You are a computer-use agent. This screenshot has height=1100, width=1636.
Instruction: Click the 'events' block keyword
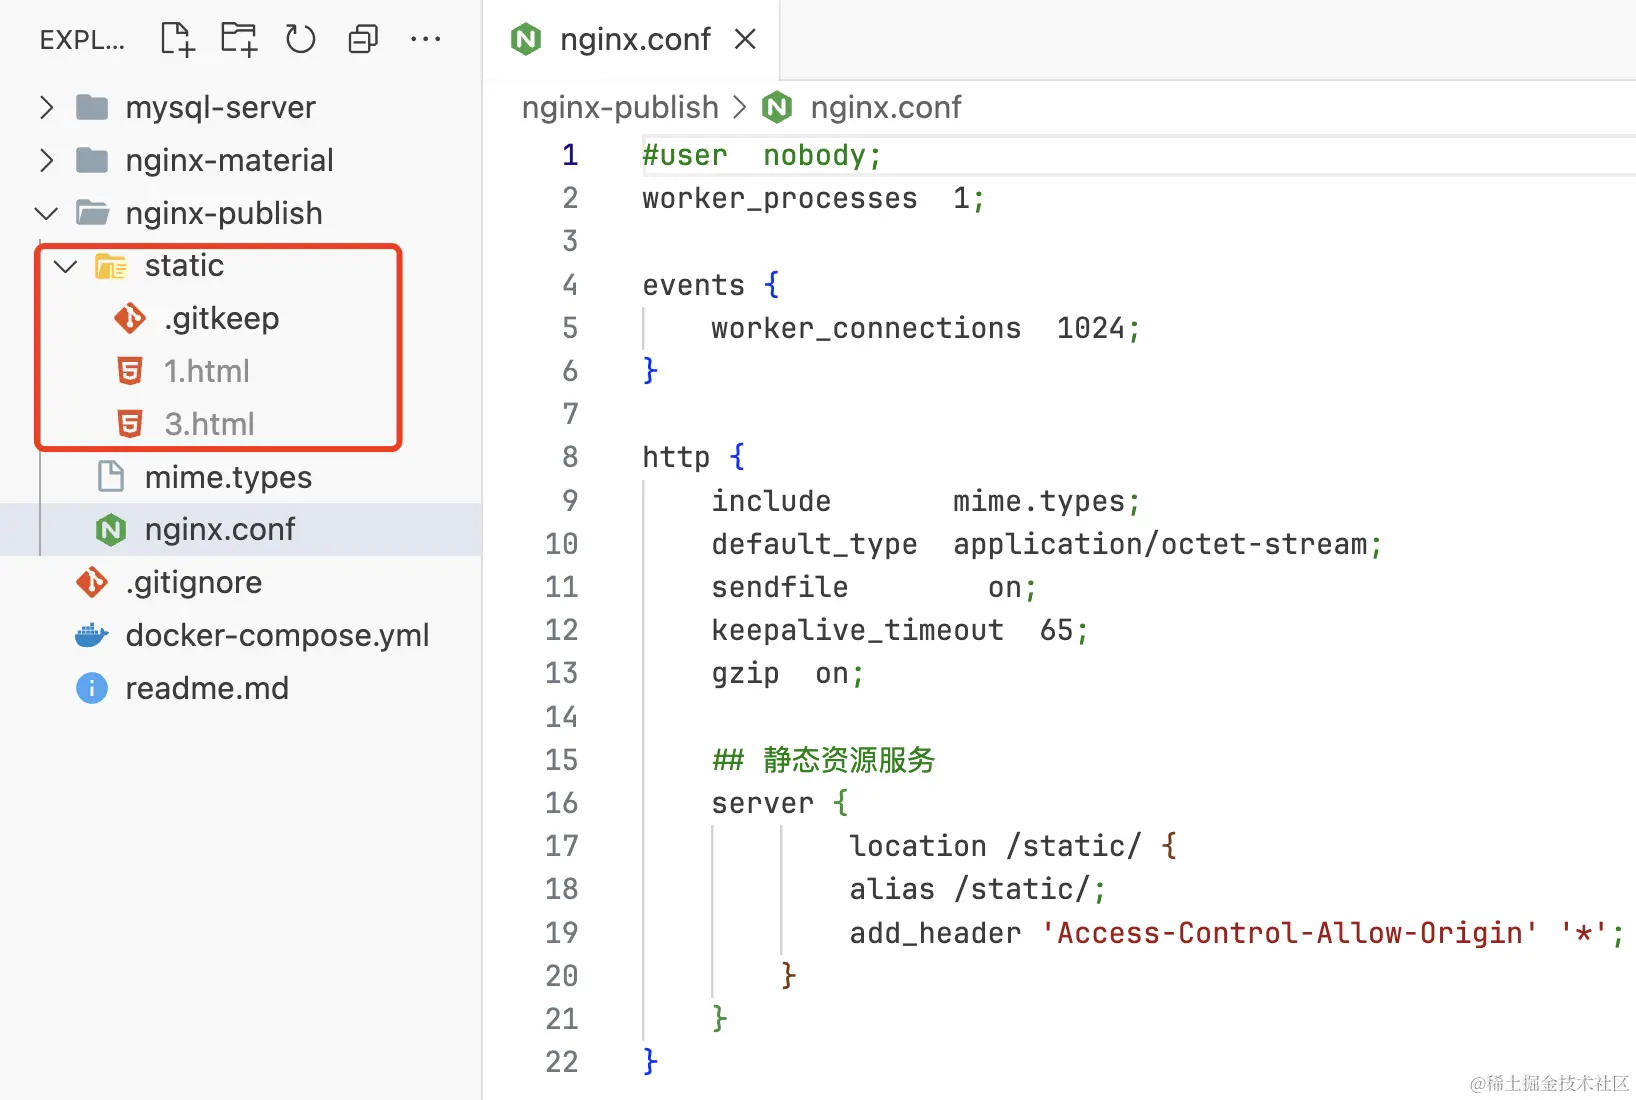(693, 285)
